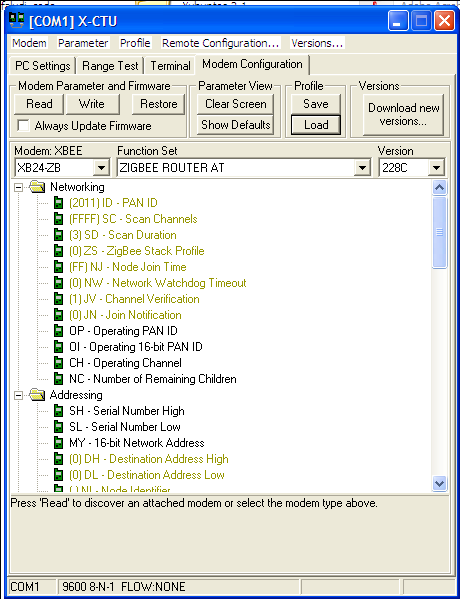The width and height of the screenshot is (460, 599).
Task: Click the Read button
Action: click(39, 104)
